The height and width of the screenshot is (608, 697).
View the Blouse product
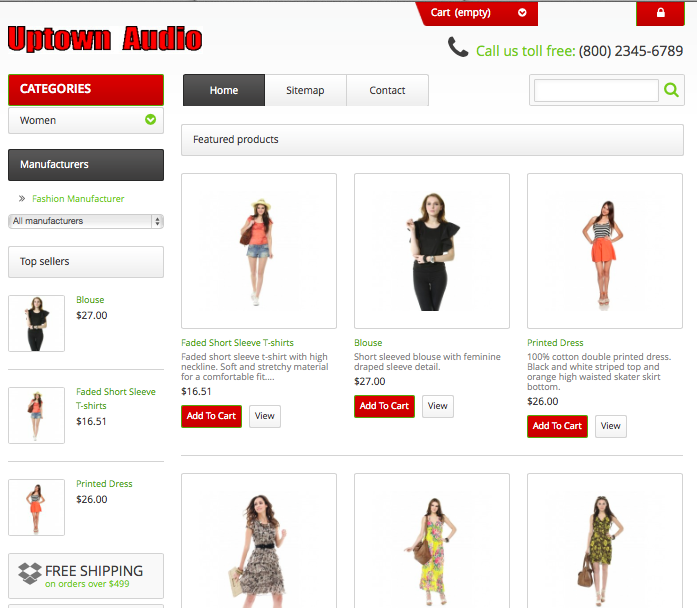click(437, 406)
